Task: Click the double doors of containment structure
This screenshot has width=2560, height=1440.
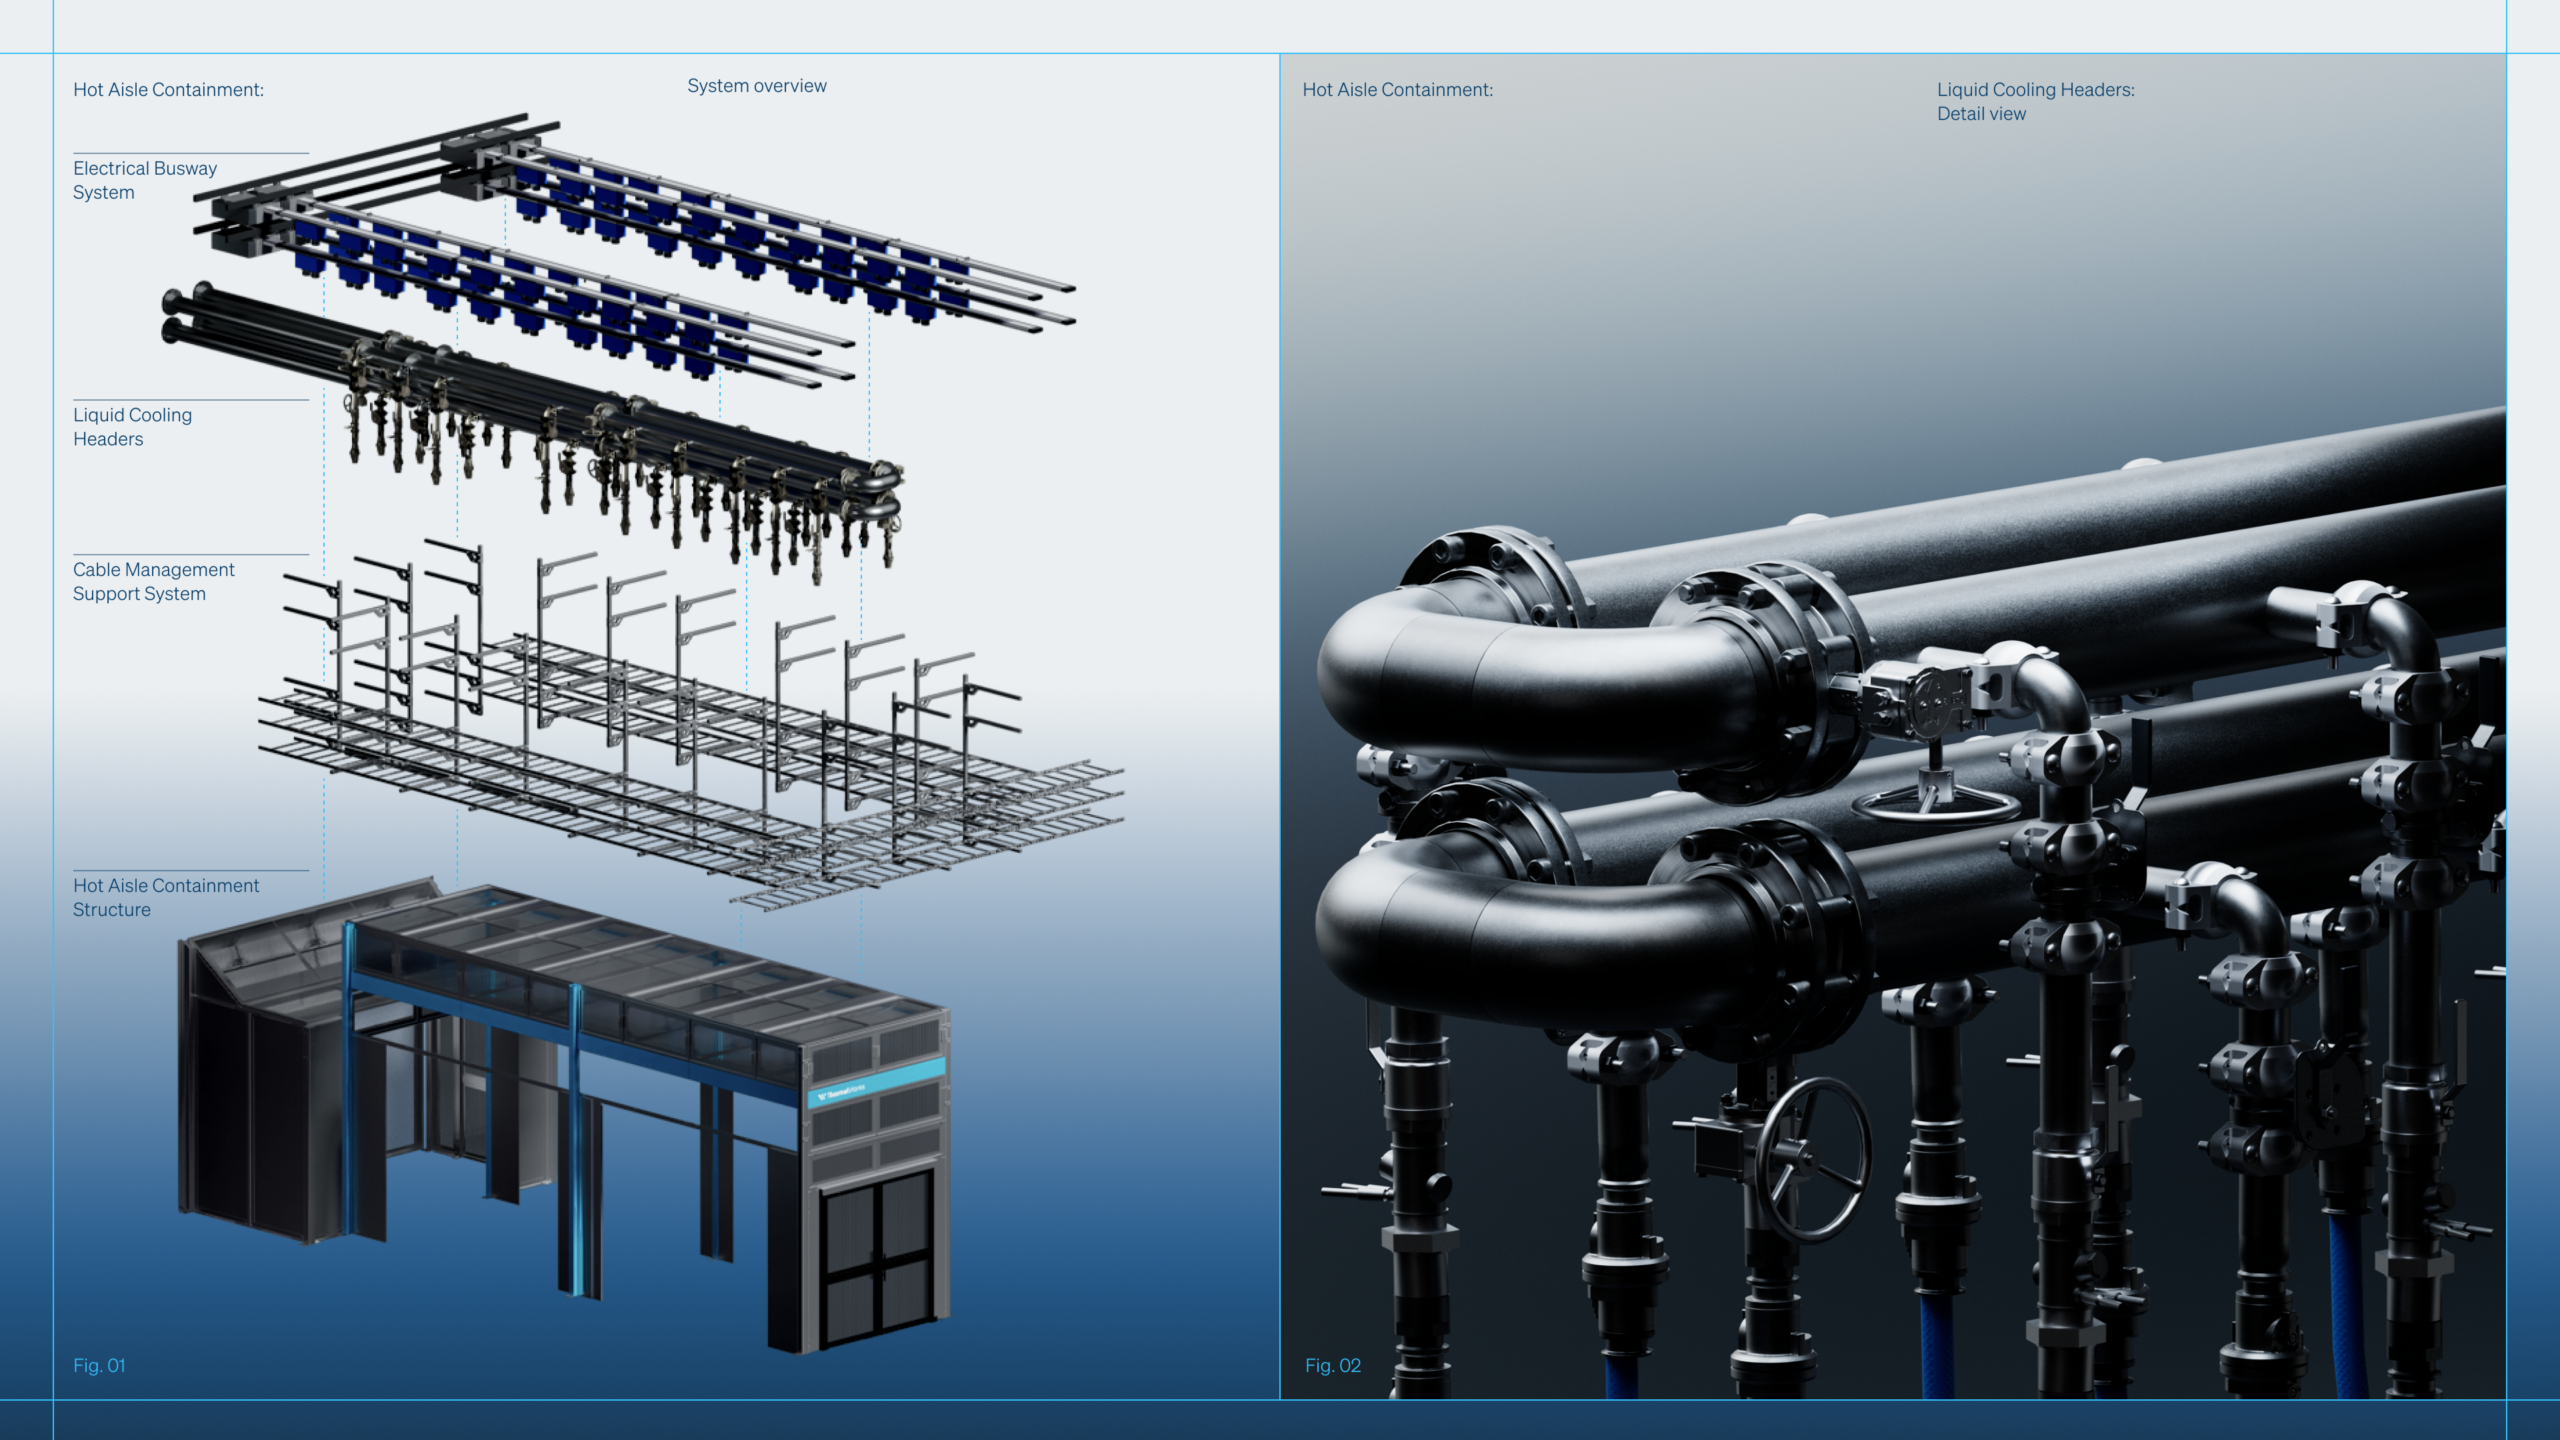Action: click(x=877, y=1258)
